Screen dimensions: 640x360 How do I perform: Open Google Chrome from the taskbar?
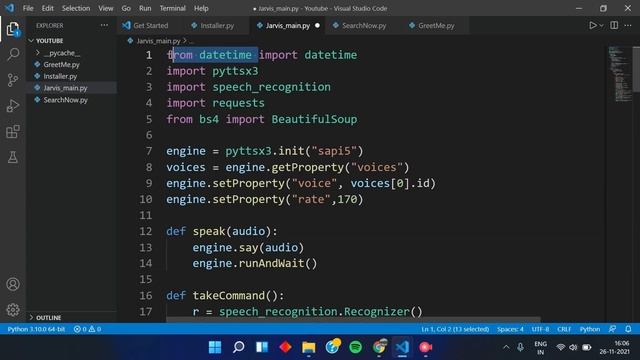click(x=379, y=347)
